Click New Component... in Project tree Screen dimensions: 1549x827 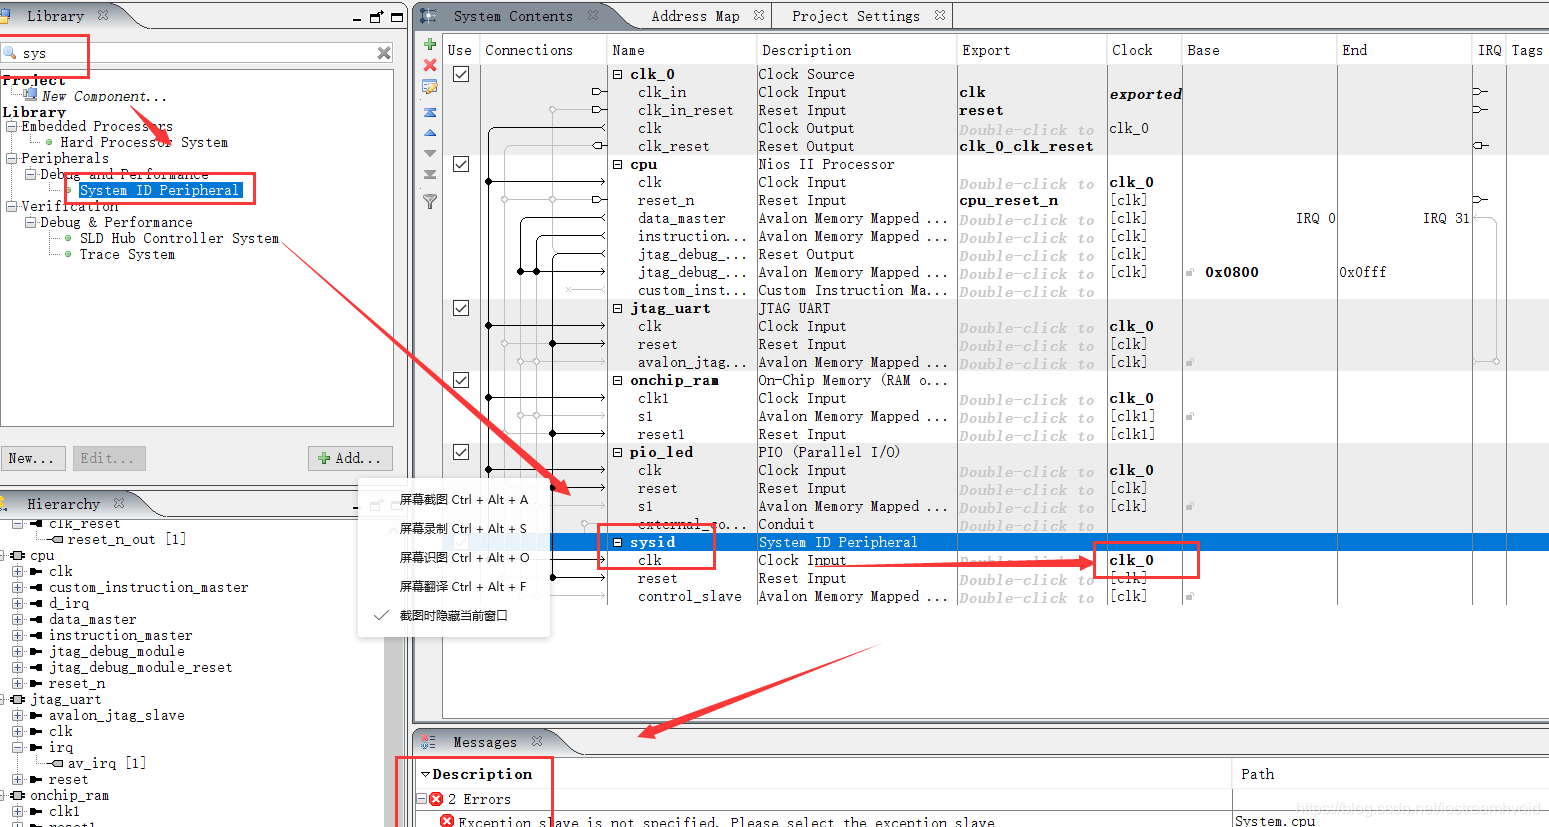tap(104, 96)
